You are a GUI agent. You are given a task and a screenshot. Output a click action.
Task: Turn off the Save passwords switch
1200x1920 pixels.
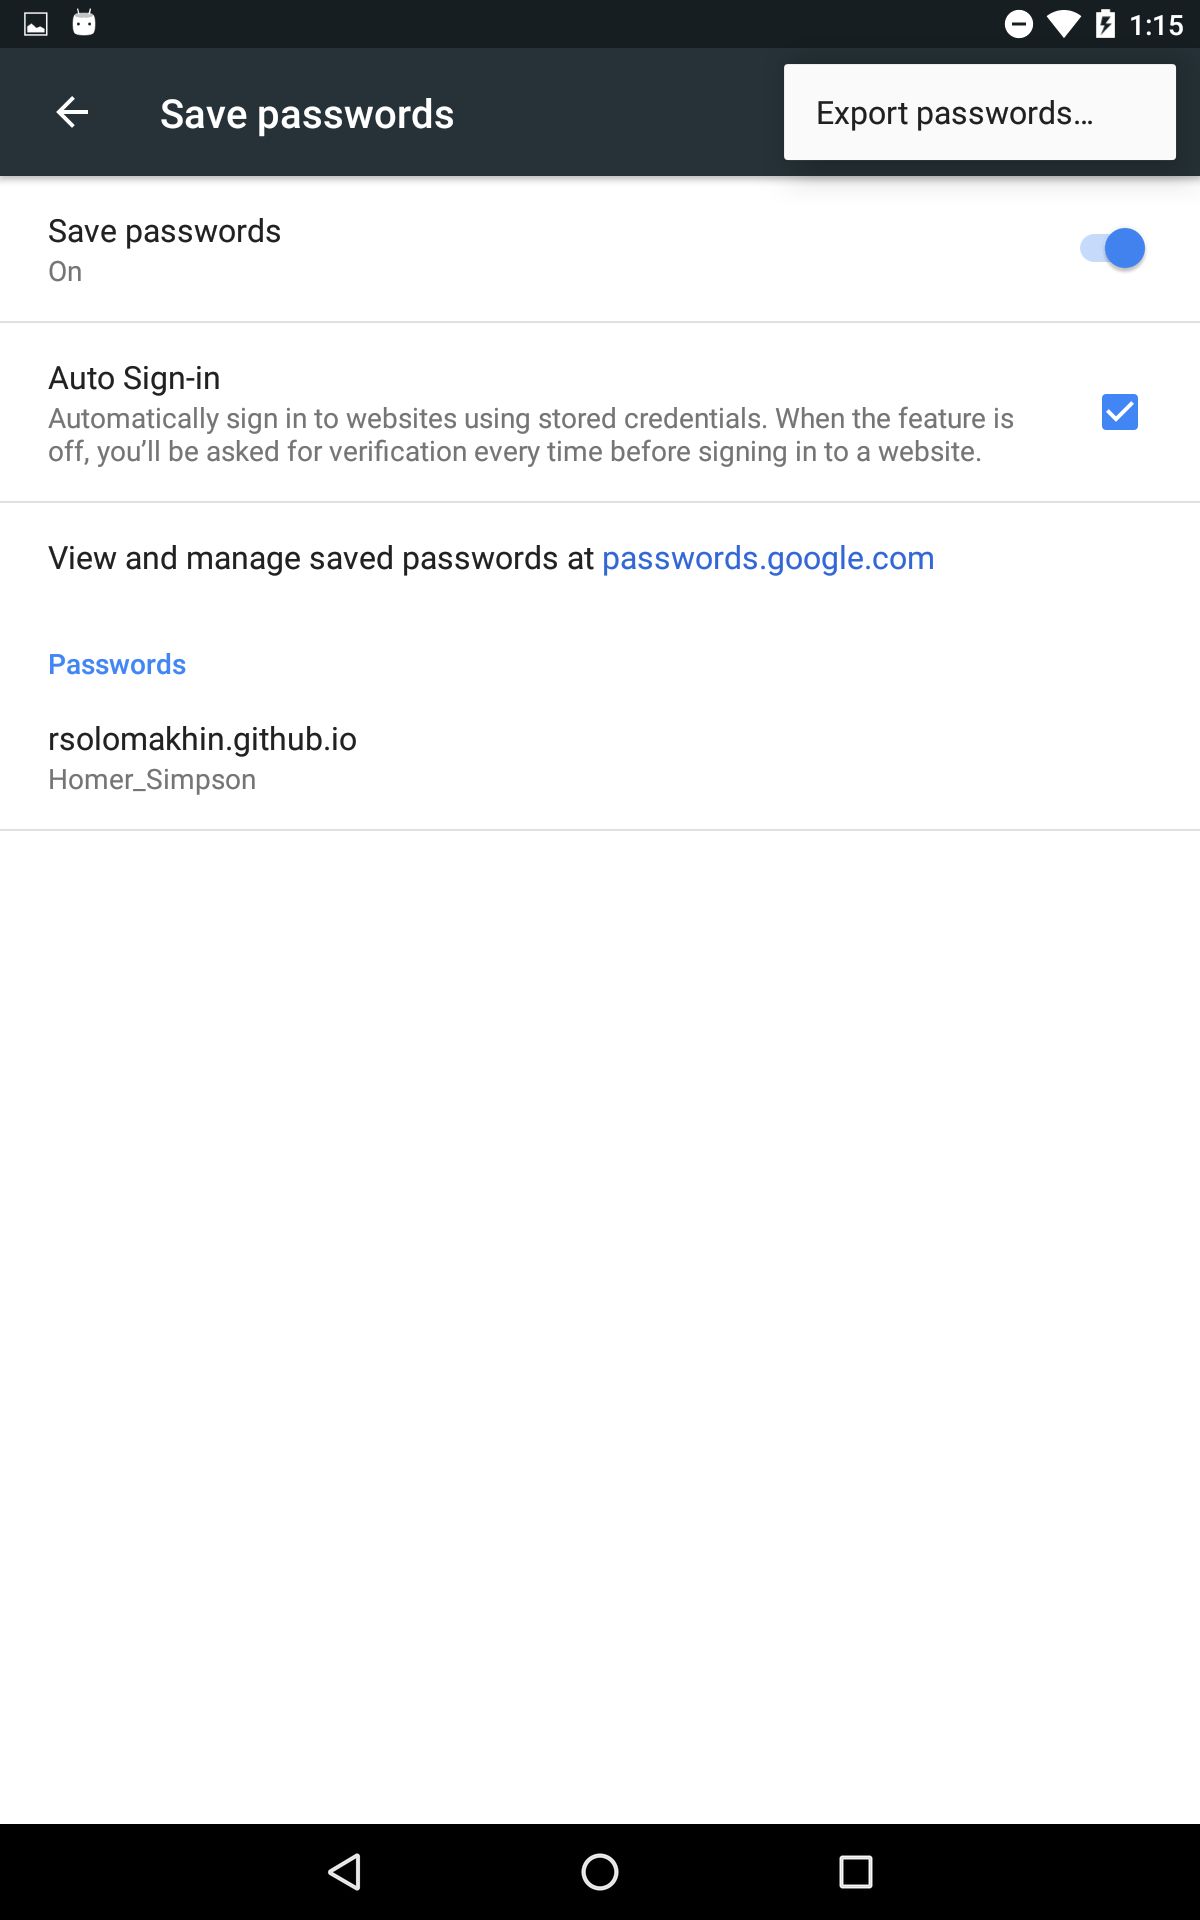(x=1112, y=248)
